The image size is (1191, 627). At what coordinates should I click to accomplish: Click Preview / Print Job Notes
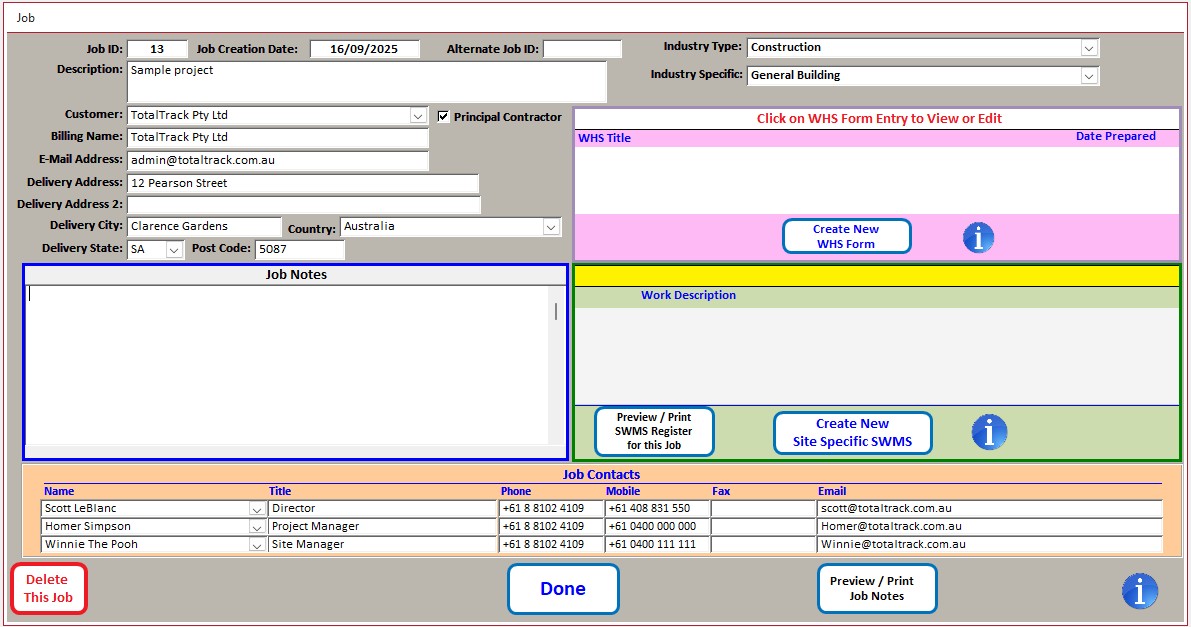pyautogui.click(x=877, y=588)
